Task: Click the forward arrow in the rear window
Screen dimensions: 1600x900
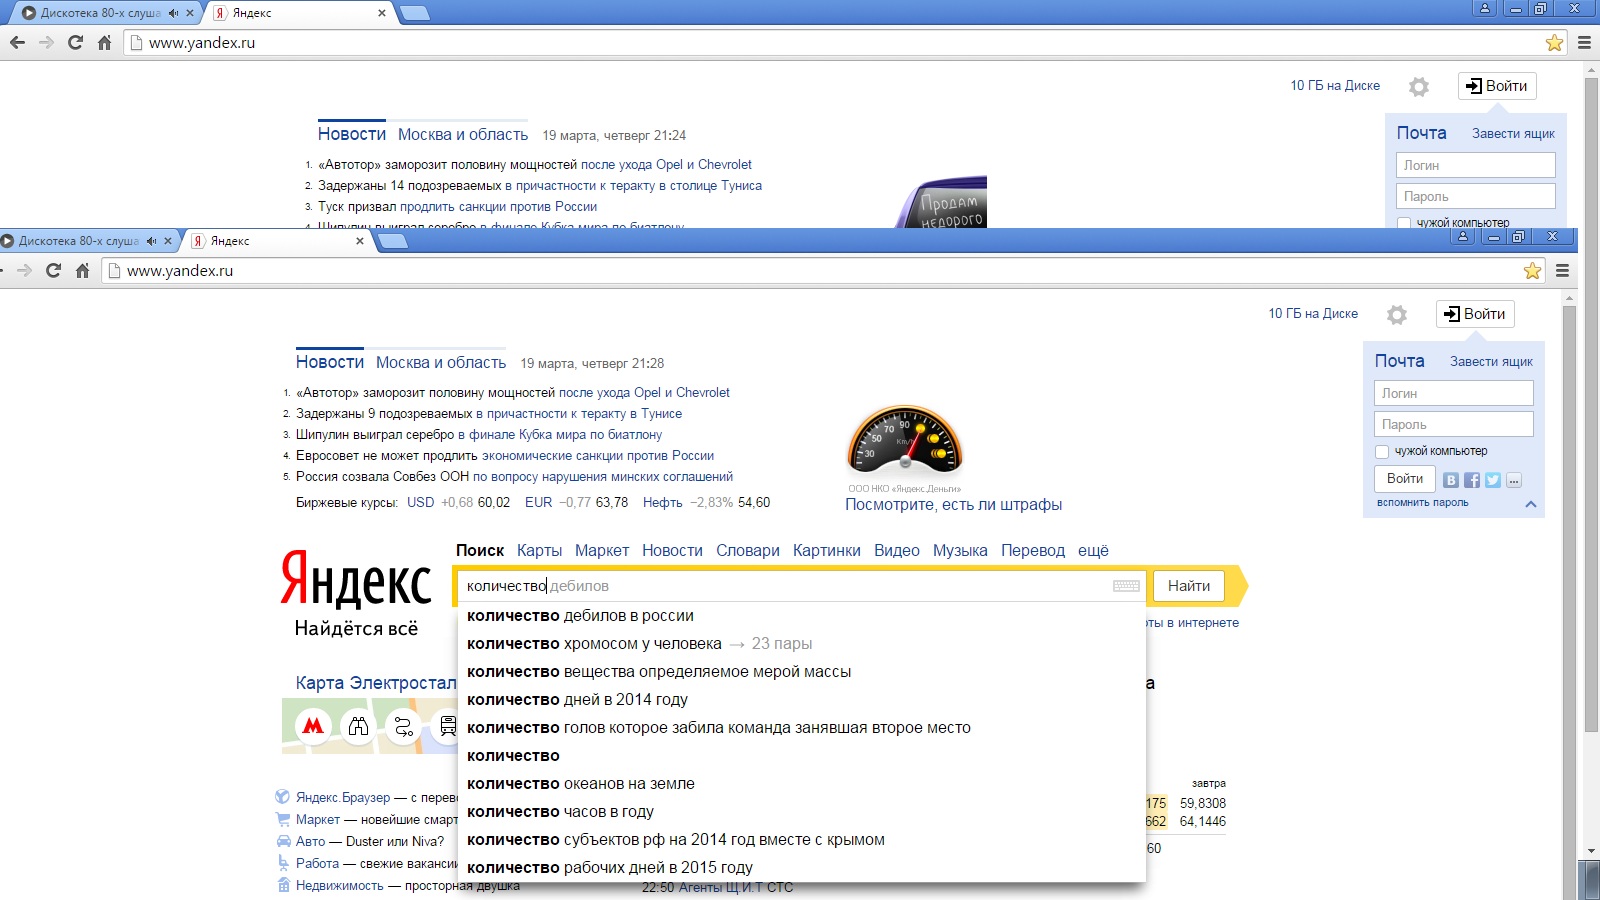Action: (x=46, y=42)
